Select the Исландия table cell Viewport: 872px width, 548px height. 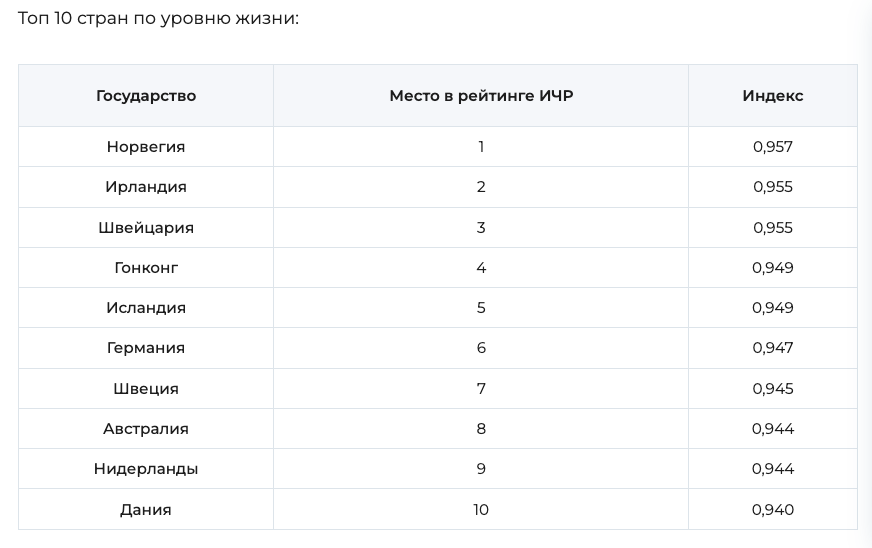click(146, 308)
